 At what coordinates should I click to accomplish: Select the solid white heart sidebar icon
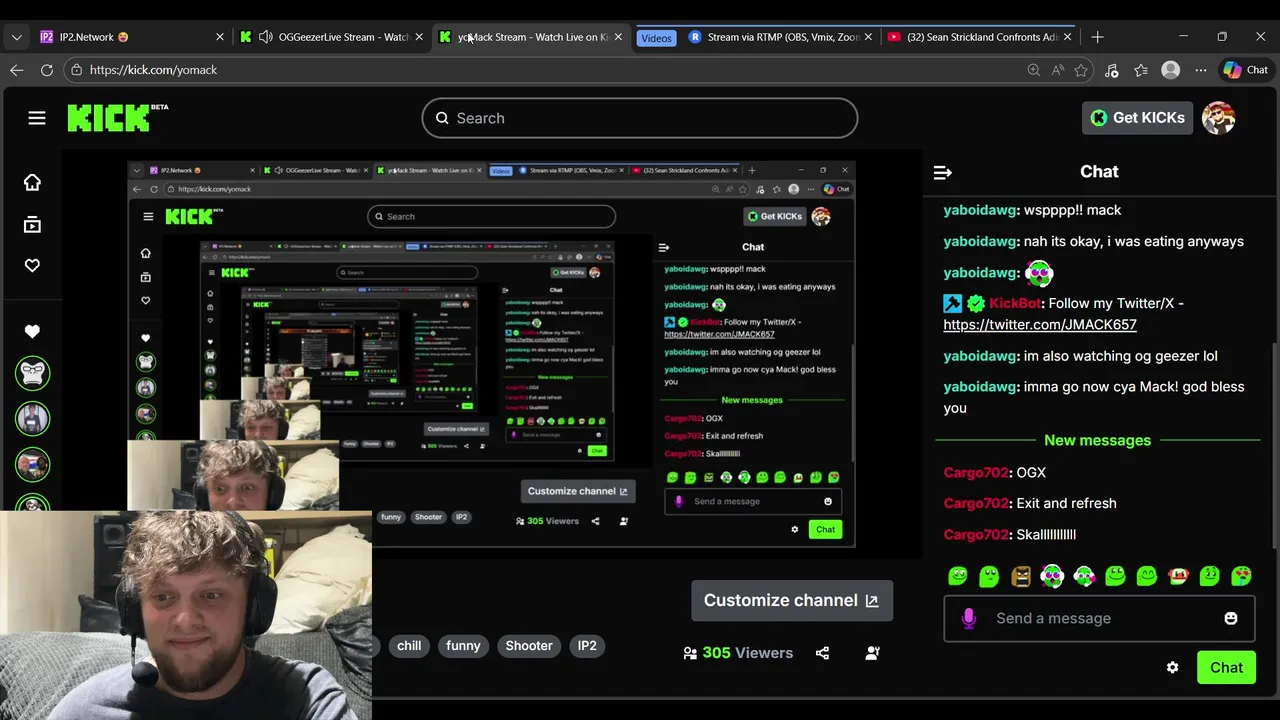[x=32, y=331]
